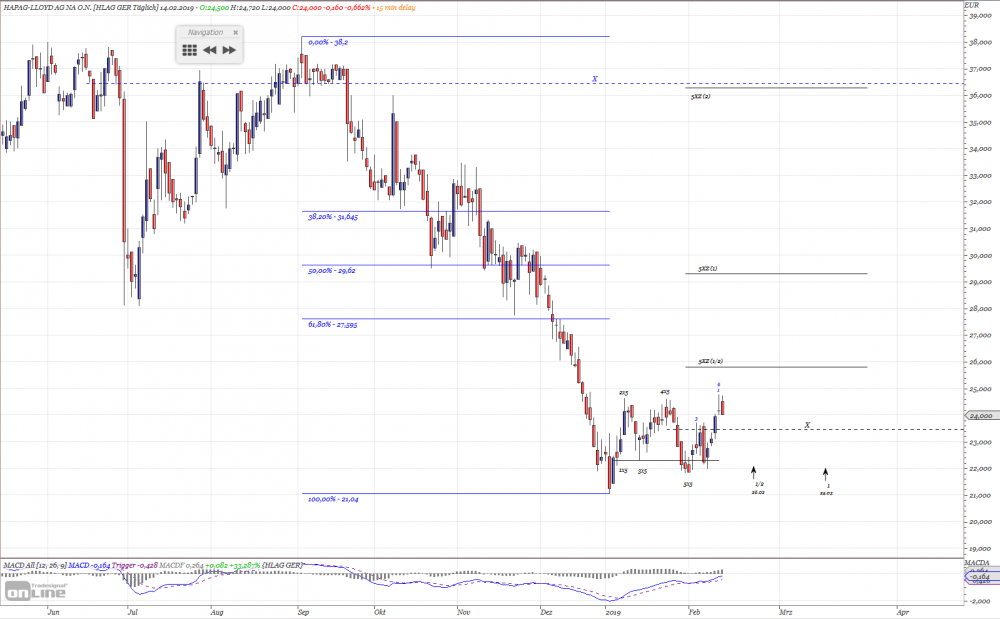The image size is (1000, 619).
Task: Click the 2019 label on time axis
Action: (613, 612)
